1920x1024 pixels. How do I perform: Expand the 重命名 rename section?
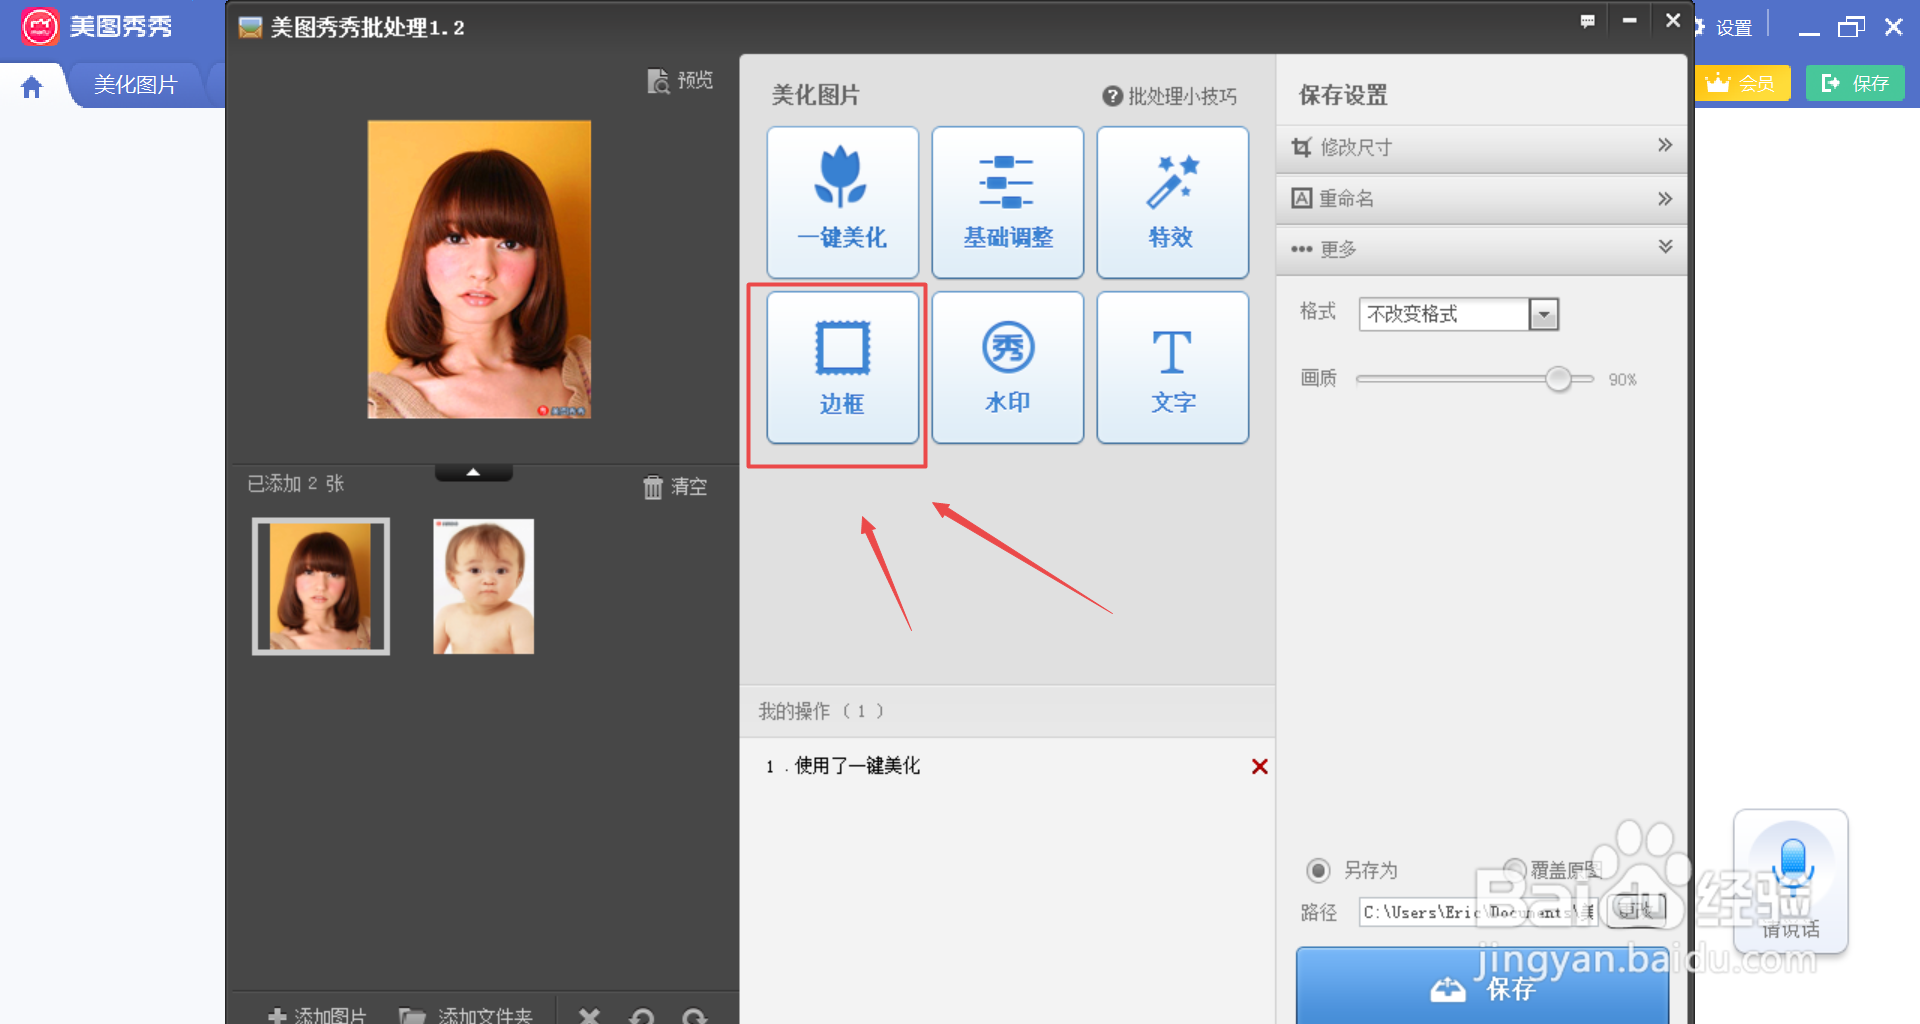pos(1481,198)
